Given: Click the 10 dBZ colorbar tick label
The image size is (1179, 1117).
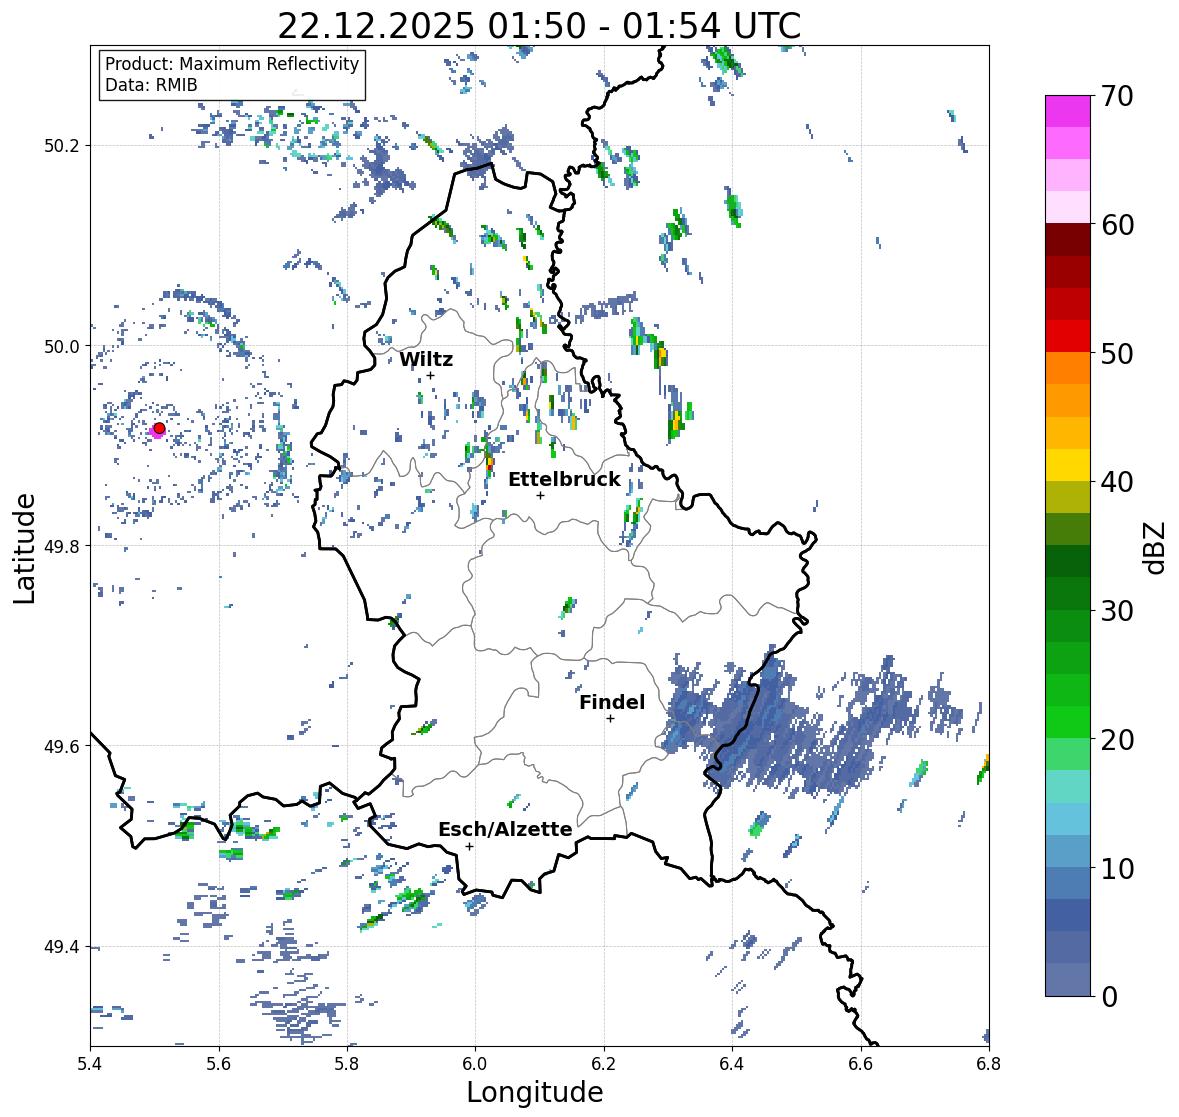Looking at the screenshot, I should pos(1117,868).
